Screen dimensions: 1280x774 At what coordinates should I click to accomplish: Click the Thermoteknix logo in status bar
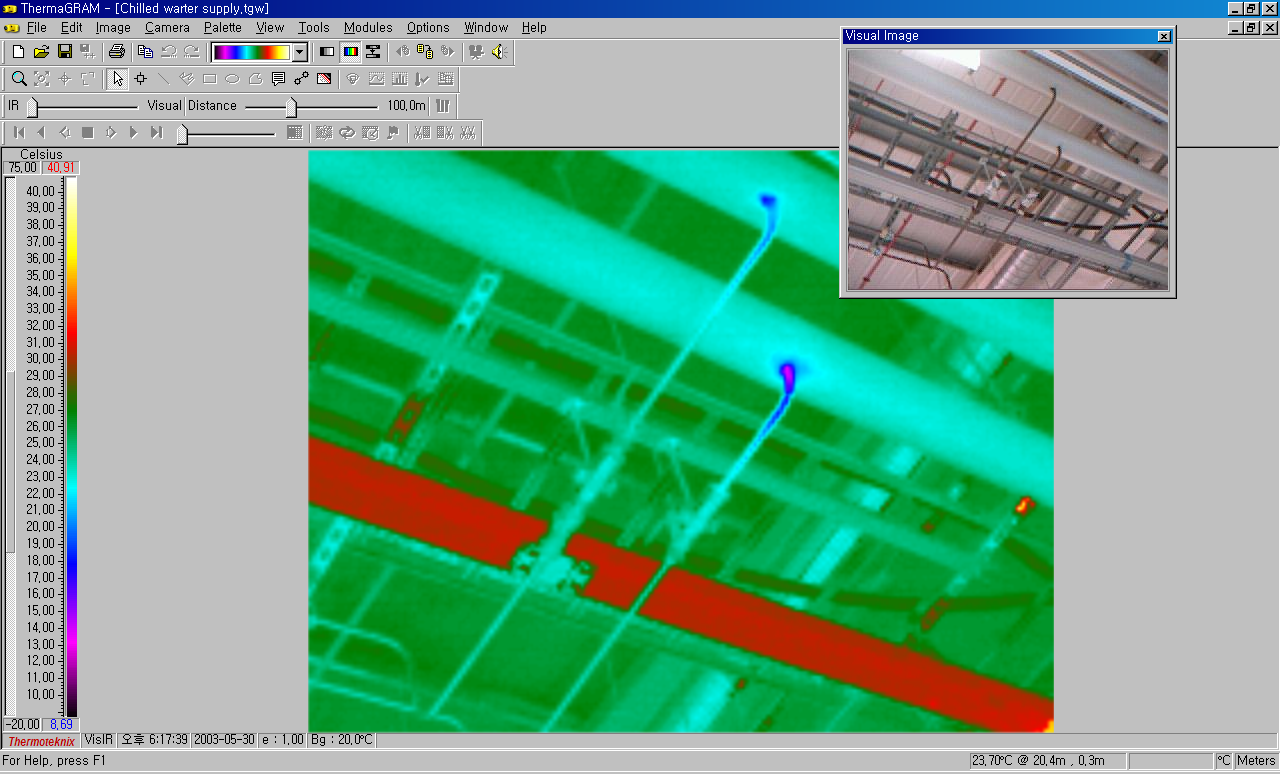pyautogui.click(x=41, y=740)
